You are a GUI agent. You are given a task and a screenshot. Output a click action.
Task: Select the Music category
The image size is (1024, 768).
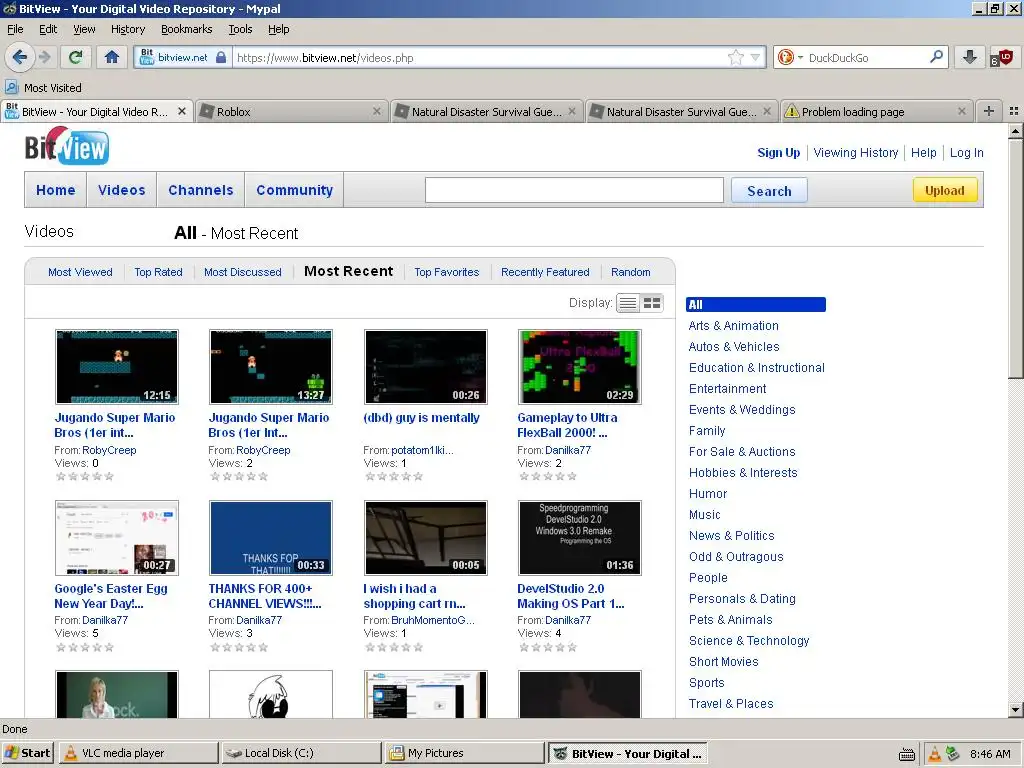click(704, 515)
